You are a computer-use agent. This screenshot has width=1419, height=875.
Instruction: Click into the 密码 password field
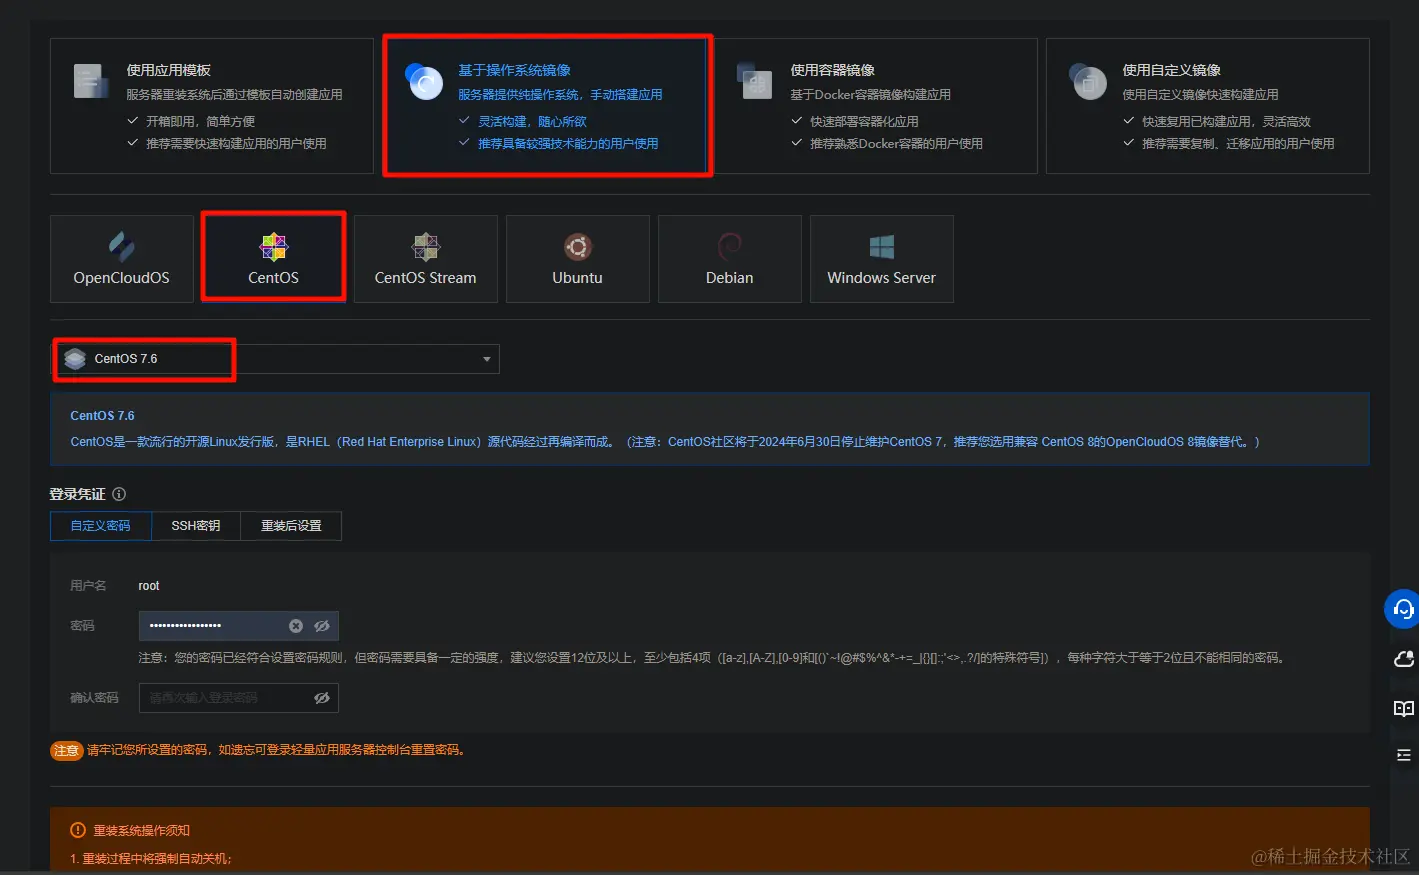coord(239,626)
